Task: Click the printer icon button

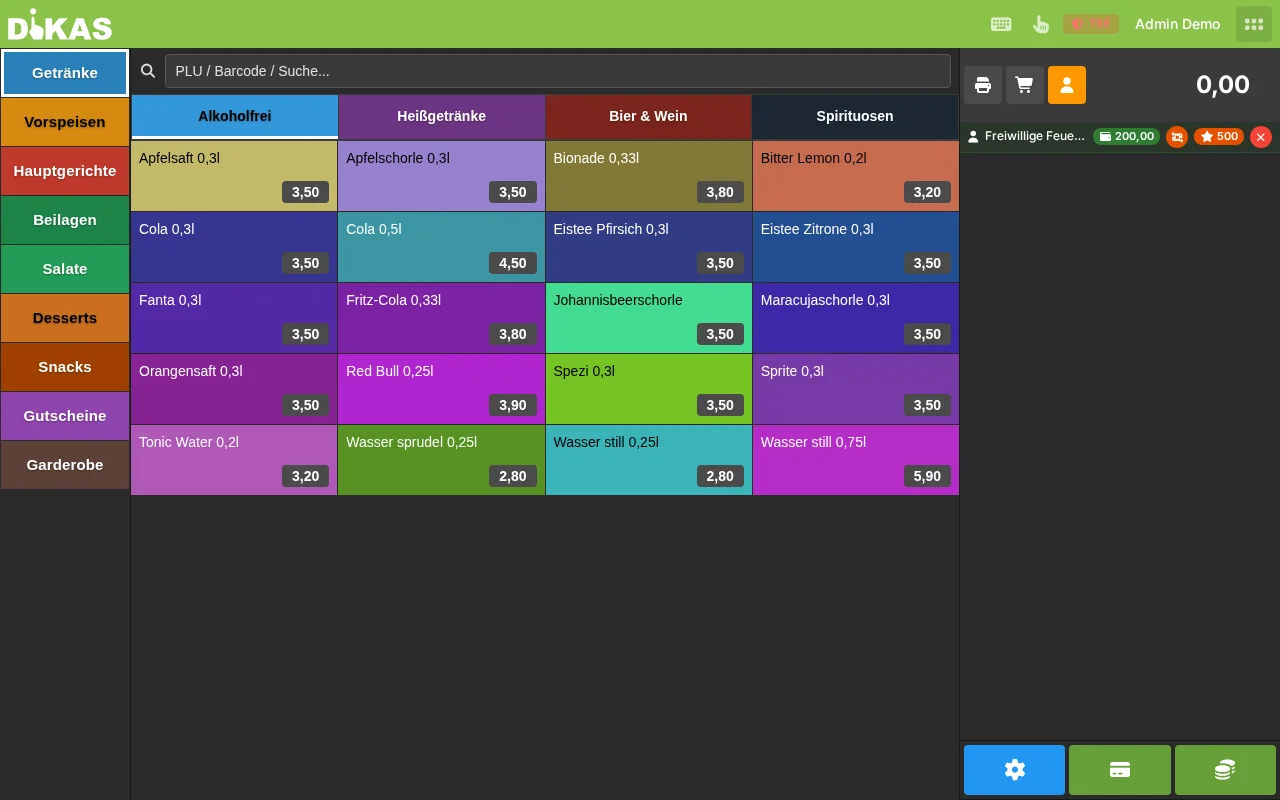Action: click(983, 85)
